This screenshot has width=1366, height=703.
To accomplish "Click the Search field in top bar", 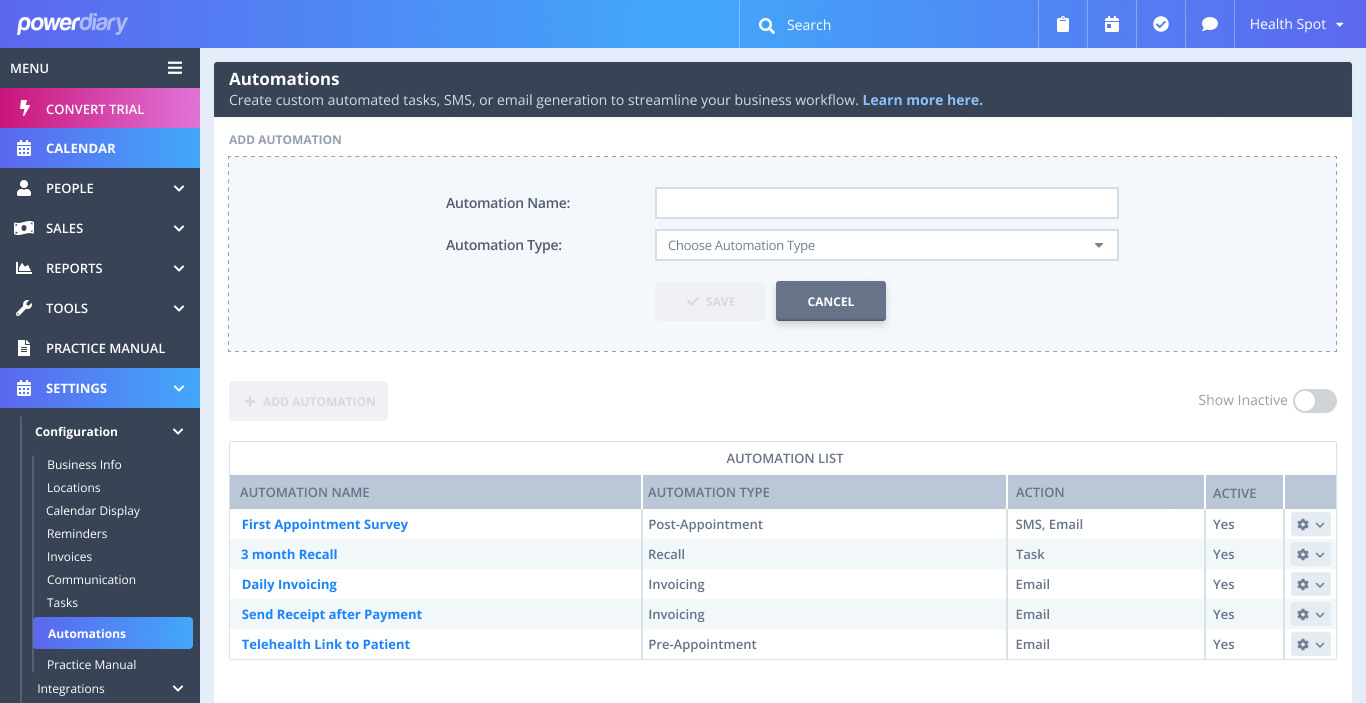I will 890,25.
